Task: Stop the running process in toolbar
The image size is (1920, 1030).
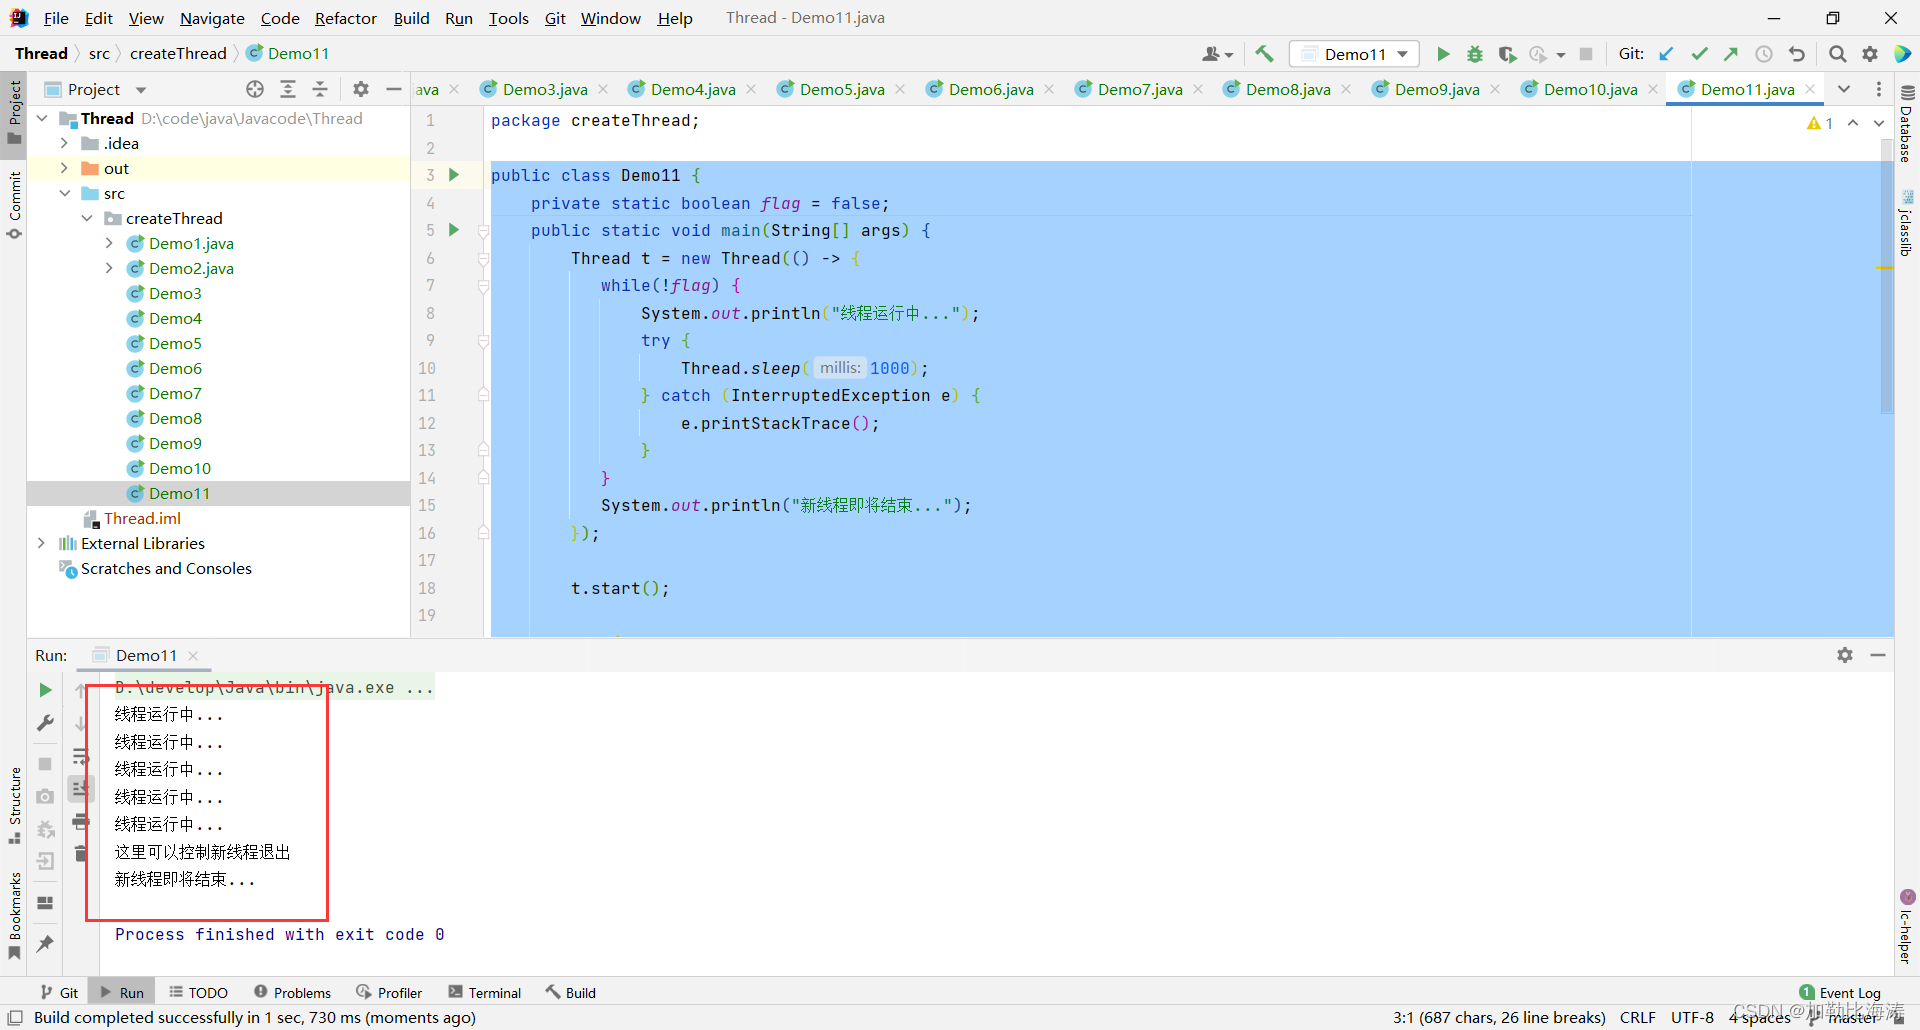Action: 1586,54
